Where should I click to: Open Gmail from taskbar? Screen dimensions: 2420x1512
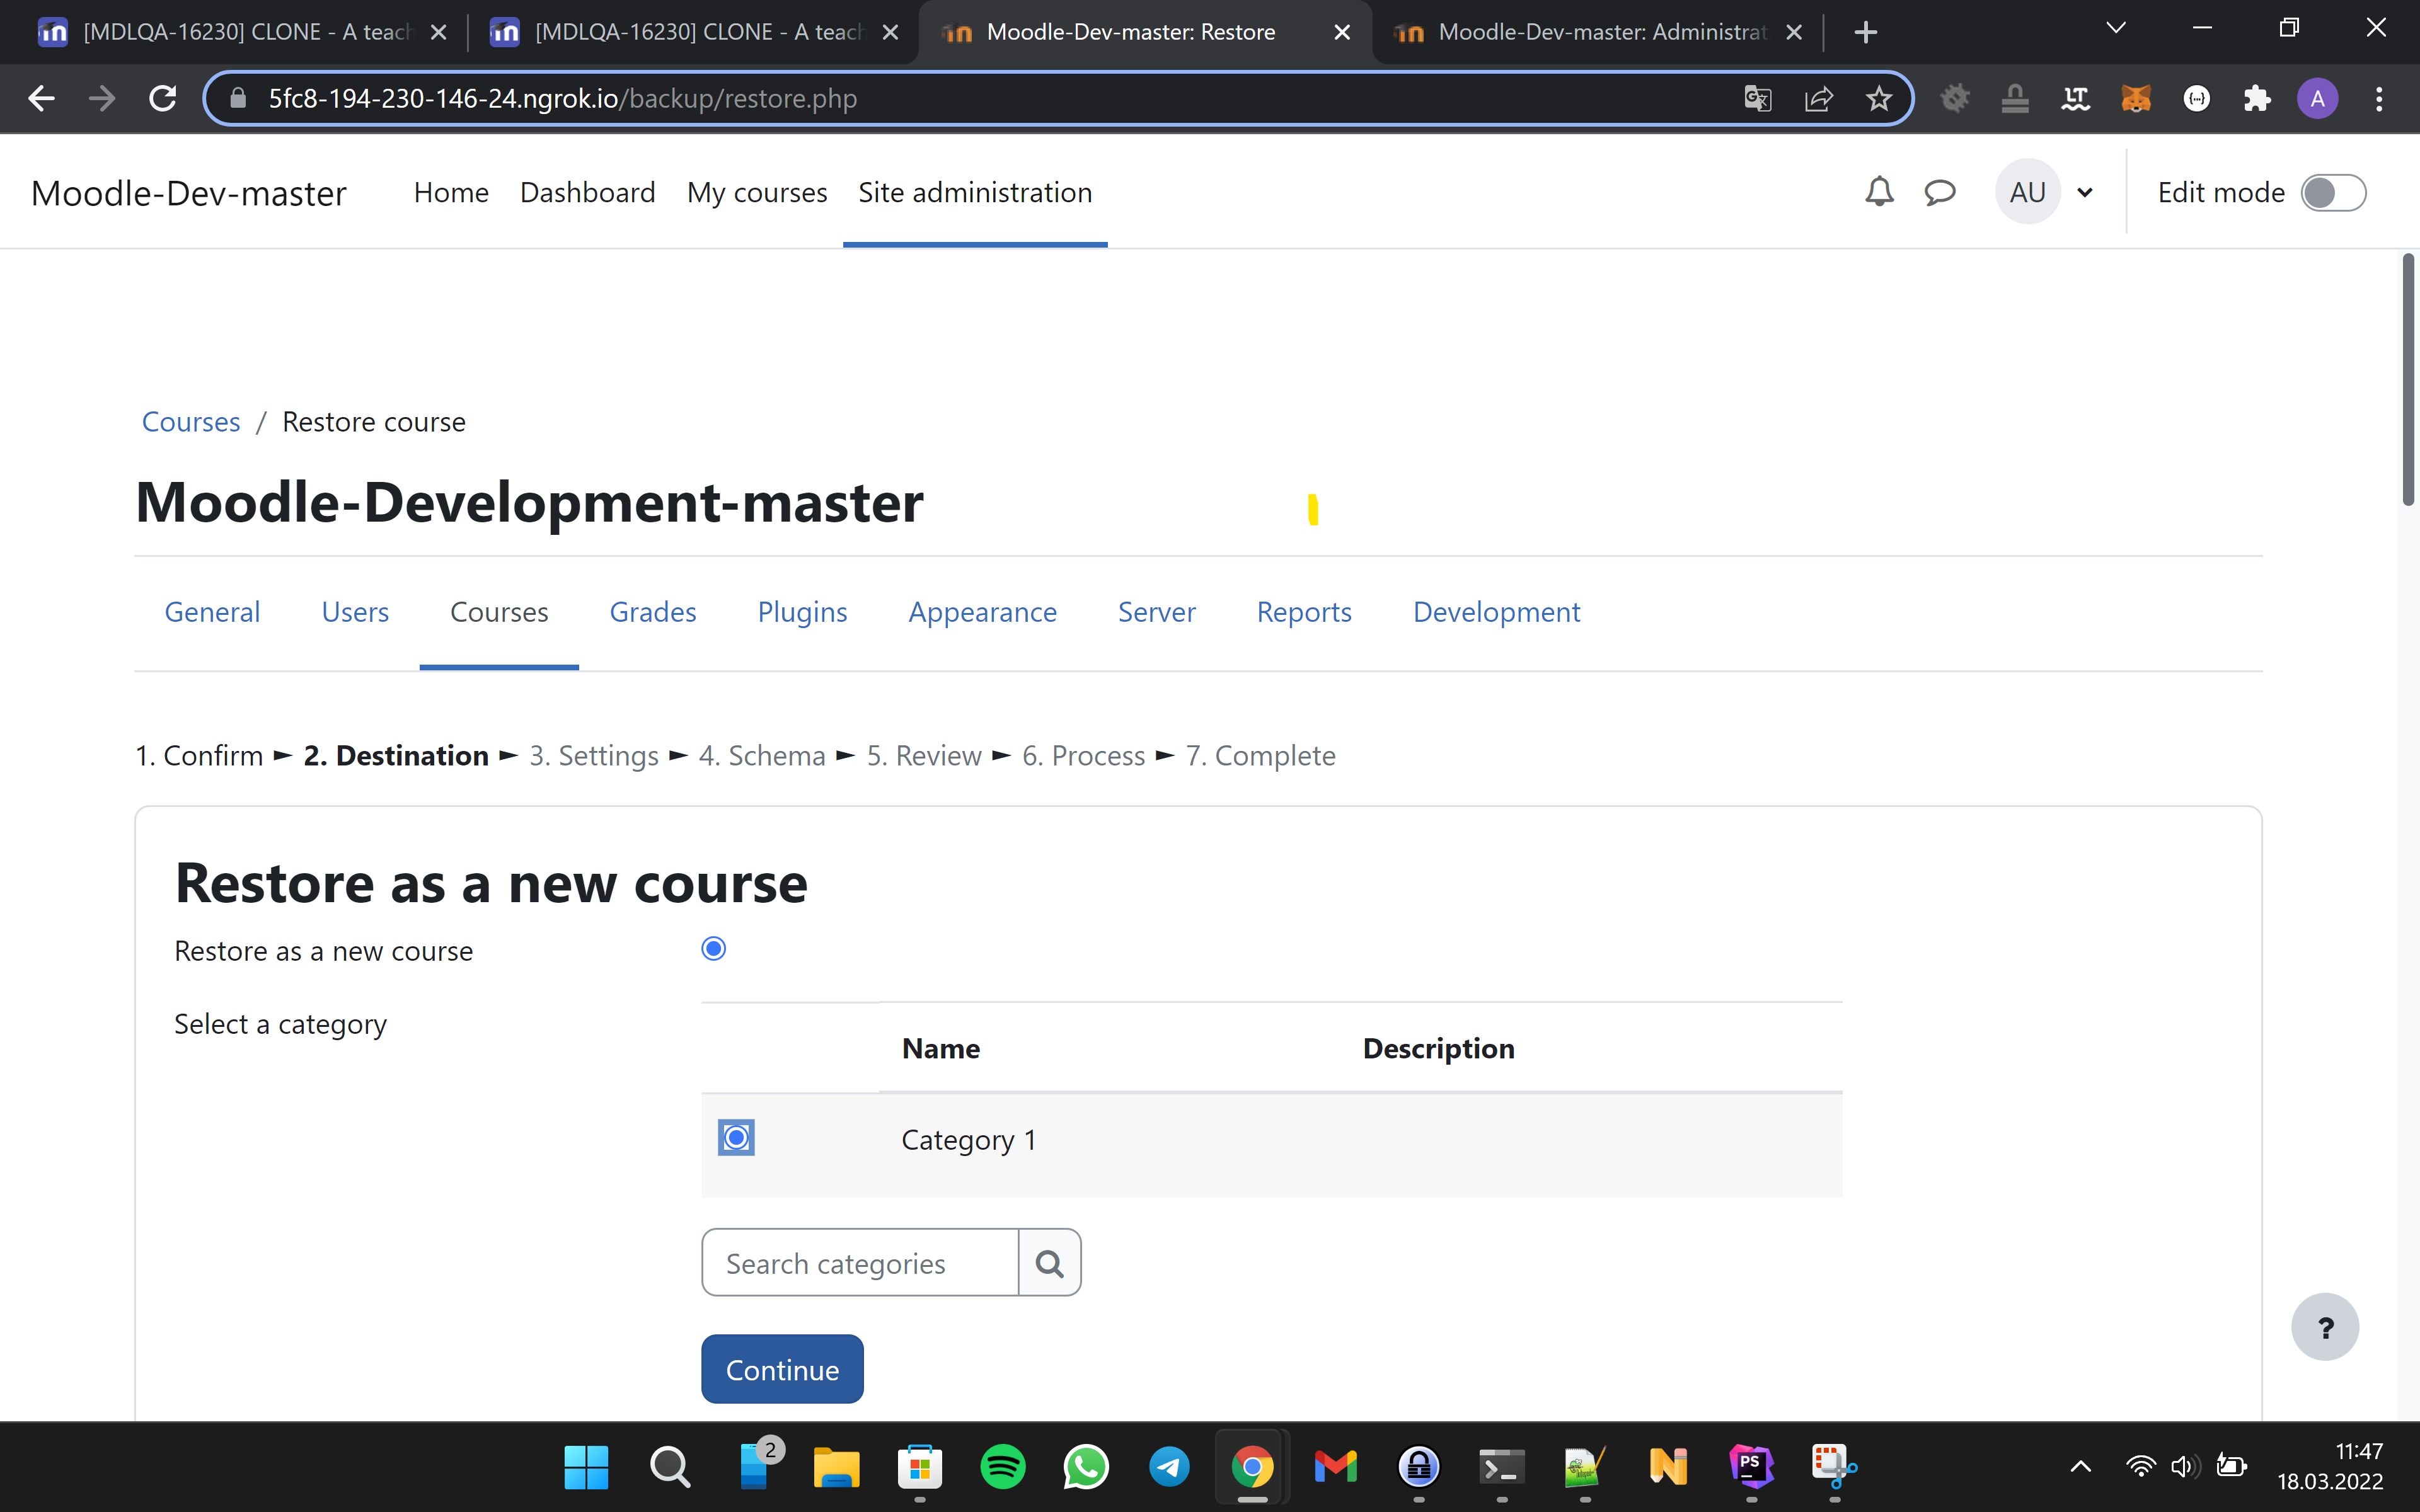(x=1335, y=1467)
